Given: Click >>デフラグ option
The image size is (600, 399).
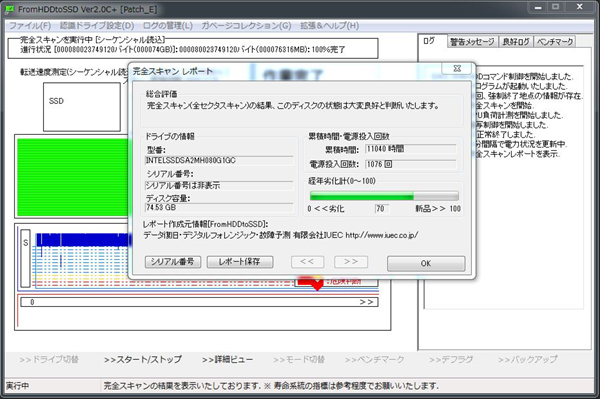Looking at the screenshot, I should tap(451, 360).
